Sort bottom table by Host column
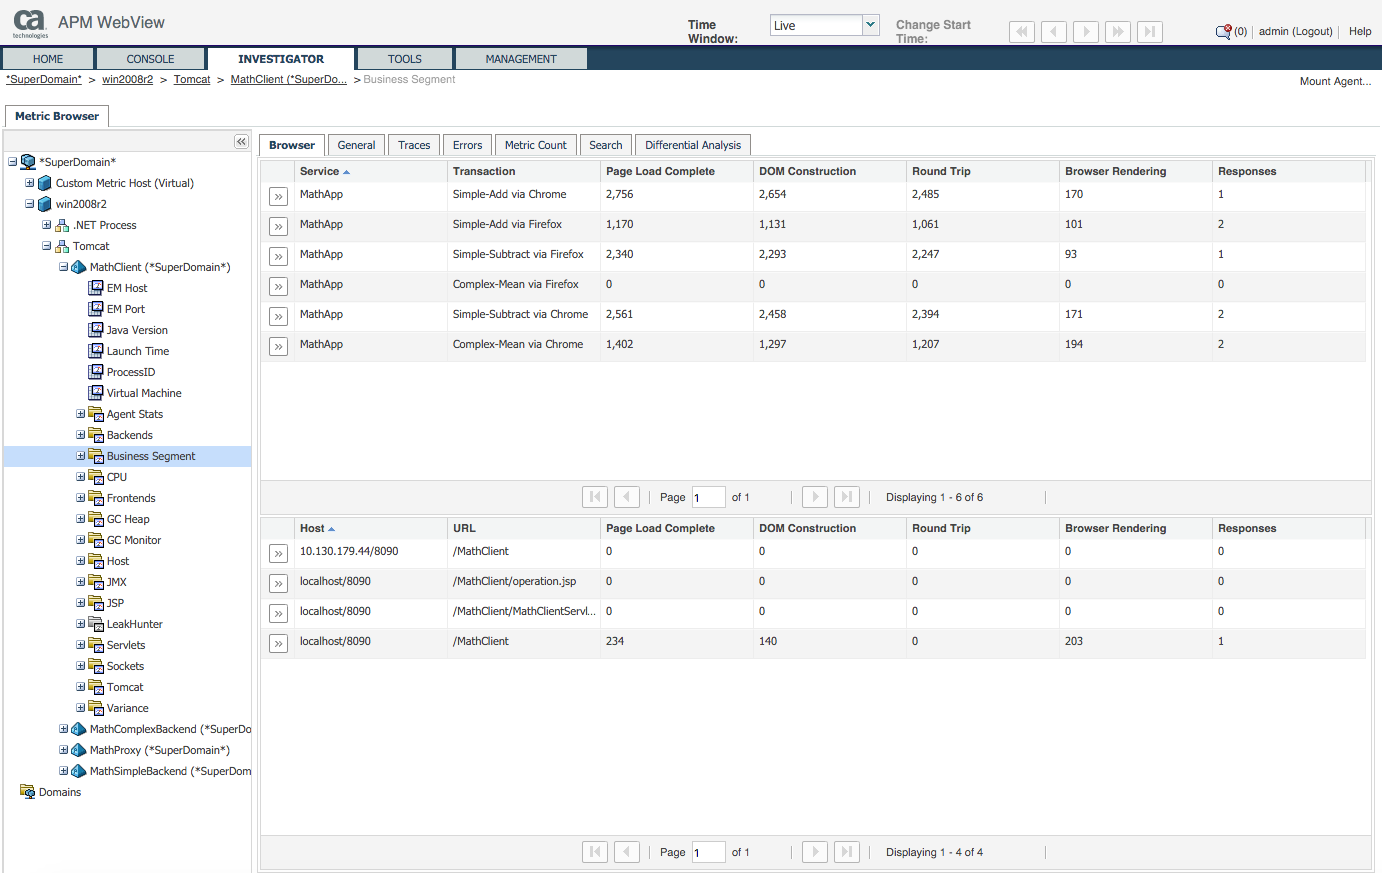The height and width of the screenshot is (873, 1382). tap(371, 528)
